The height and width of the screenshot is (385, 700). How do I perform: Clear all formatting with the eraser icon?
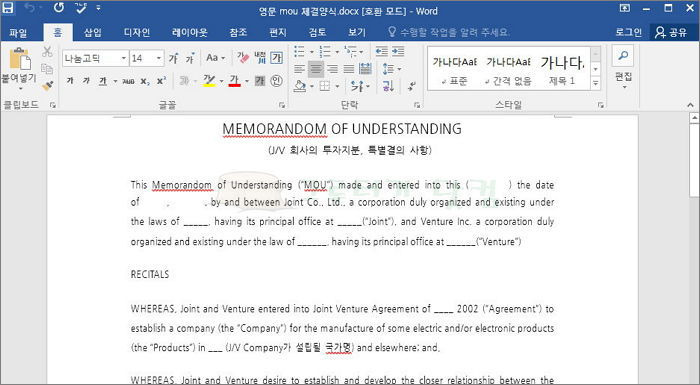click(x=243, y=57)
